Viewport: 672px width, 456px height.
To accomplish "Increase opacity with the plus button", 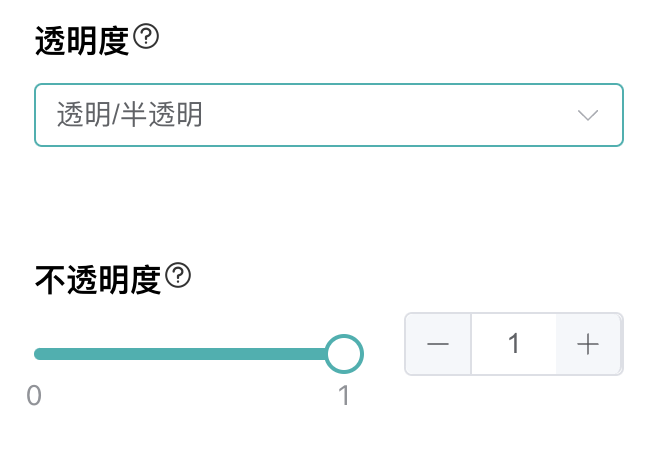I will pyautogui.click(x=588, y=344).
